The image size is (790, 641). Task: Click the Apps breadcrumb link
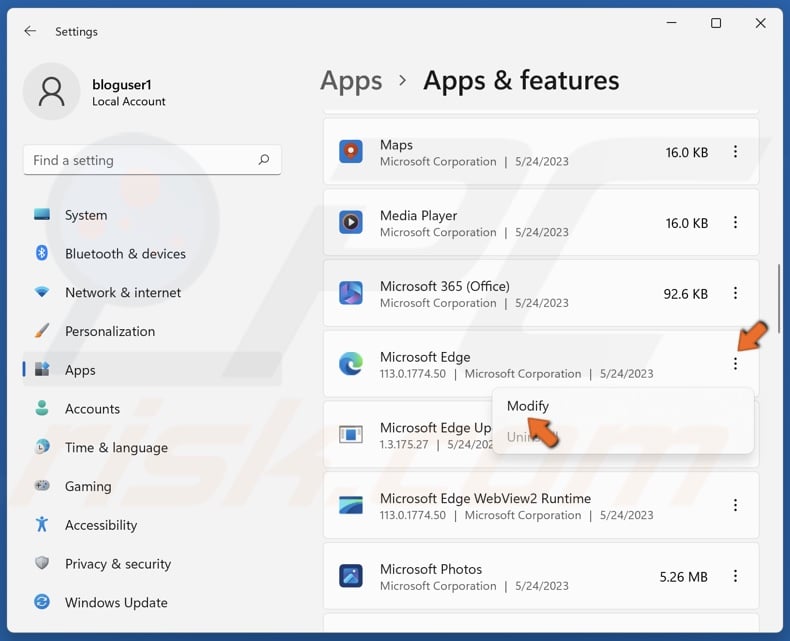click(x=351, y=81)
